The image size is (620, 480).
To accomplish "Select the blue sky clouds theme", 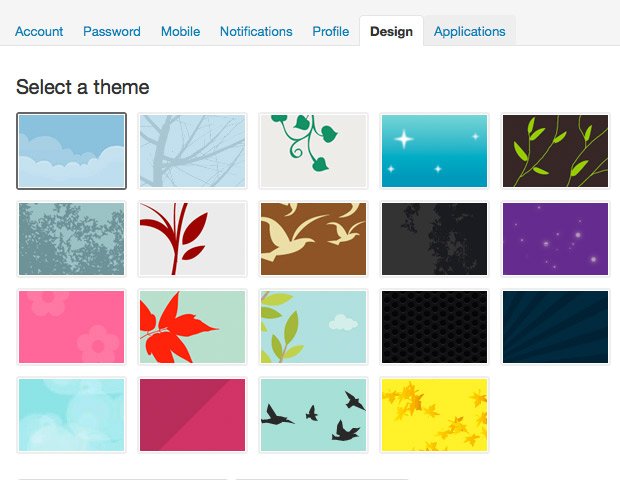I will [x=71, y=151].
